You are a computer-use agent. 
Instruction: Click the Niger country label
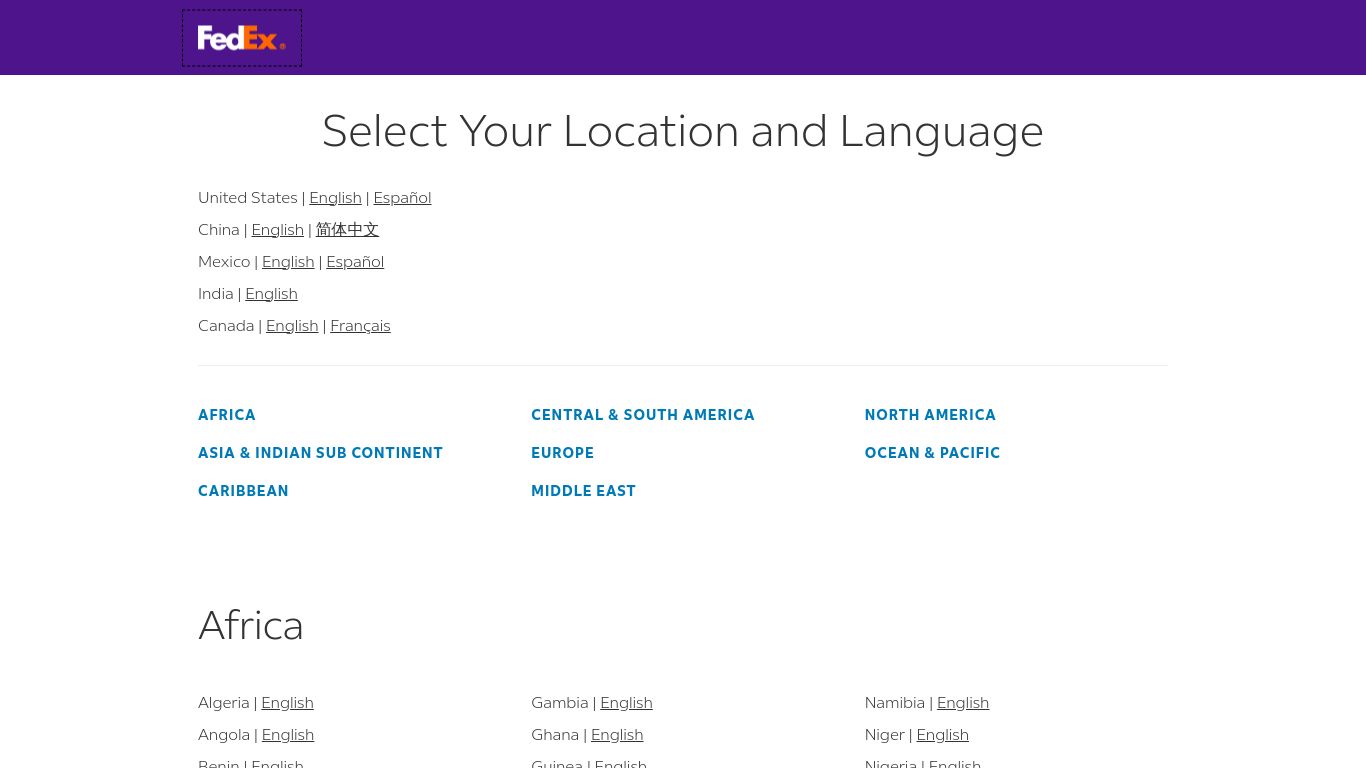pos(885,735)
